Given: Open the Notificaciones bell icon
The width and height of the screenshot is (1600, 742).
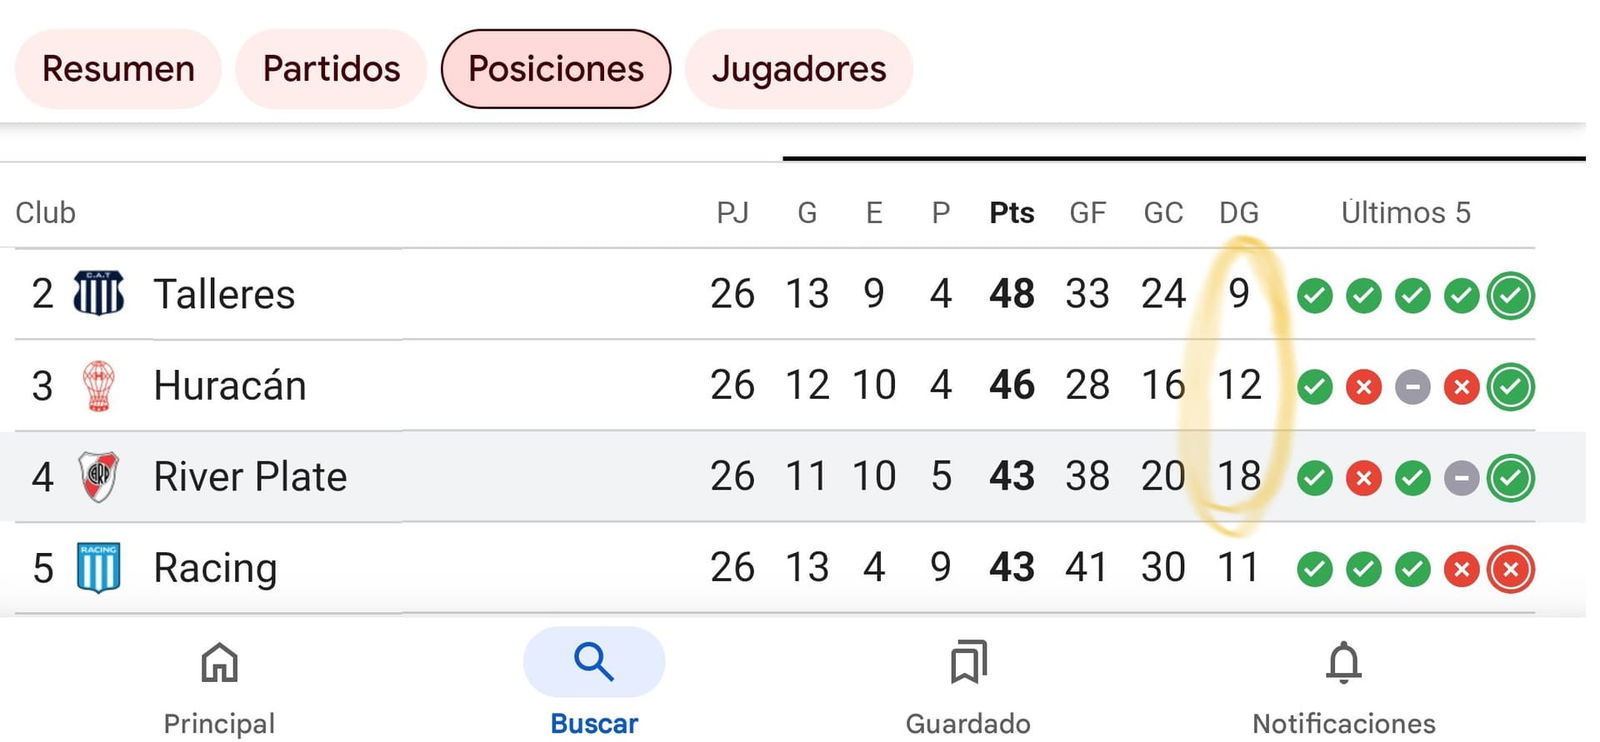Looking at the screenshot, I should pyautogui.click(x=1344, y=662).
